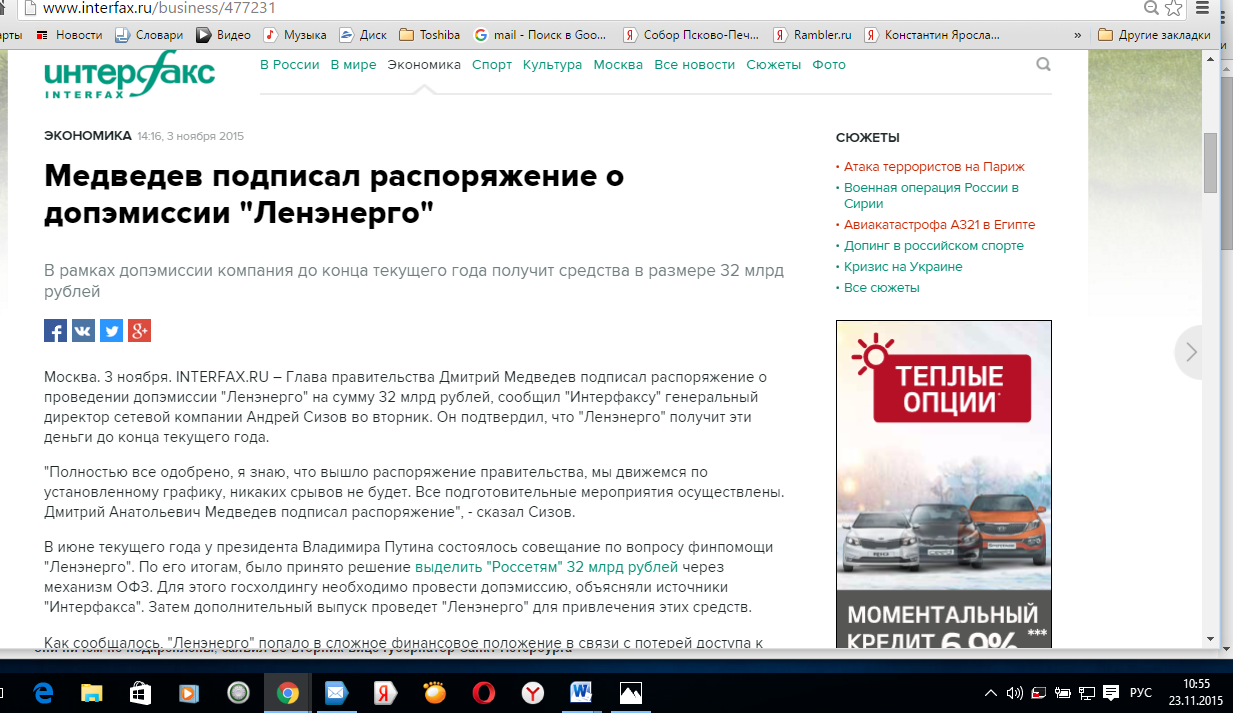Screen dimensions: 1233x713
Task: Share article on Google Plus
Action: 139,330
